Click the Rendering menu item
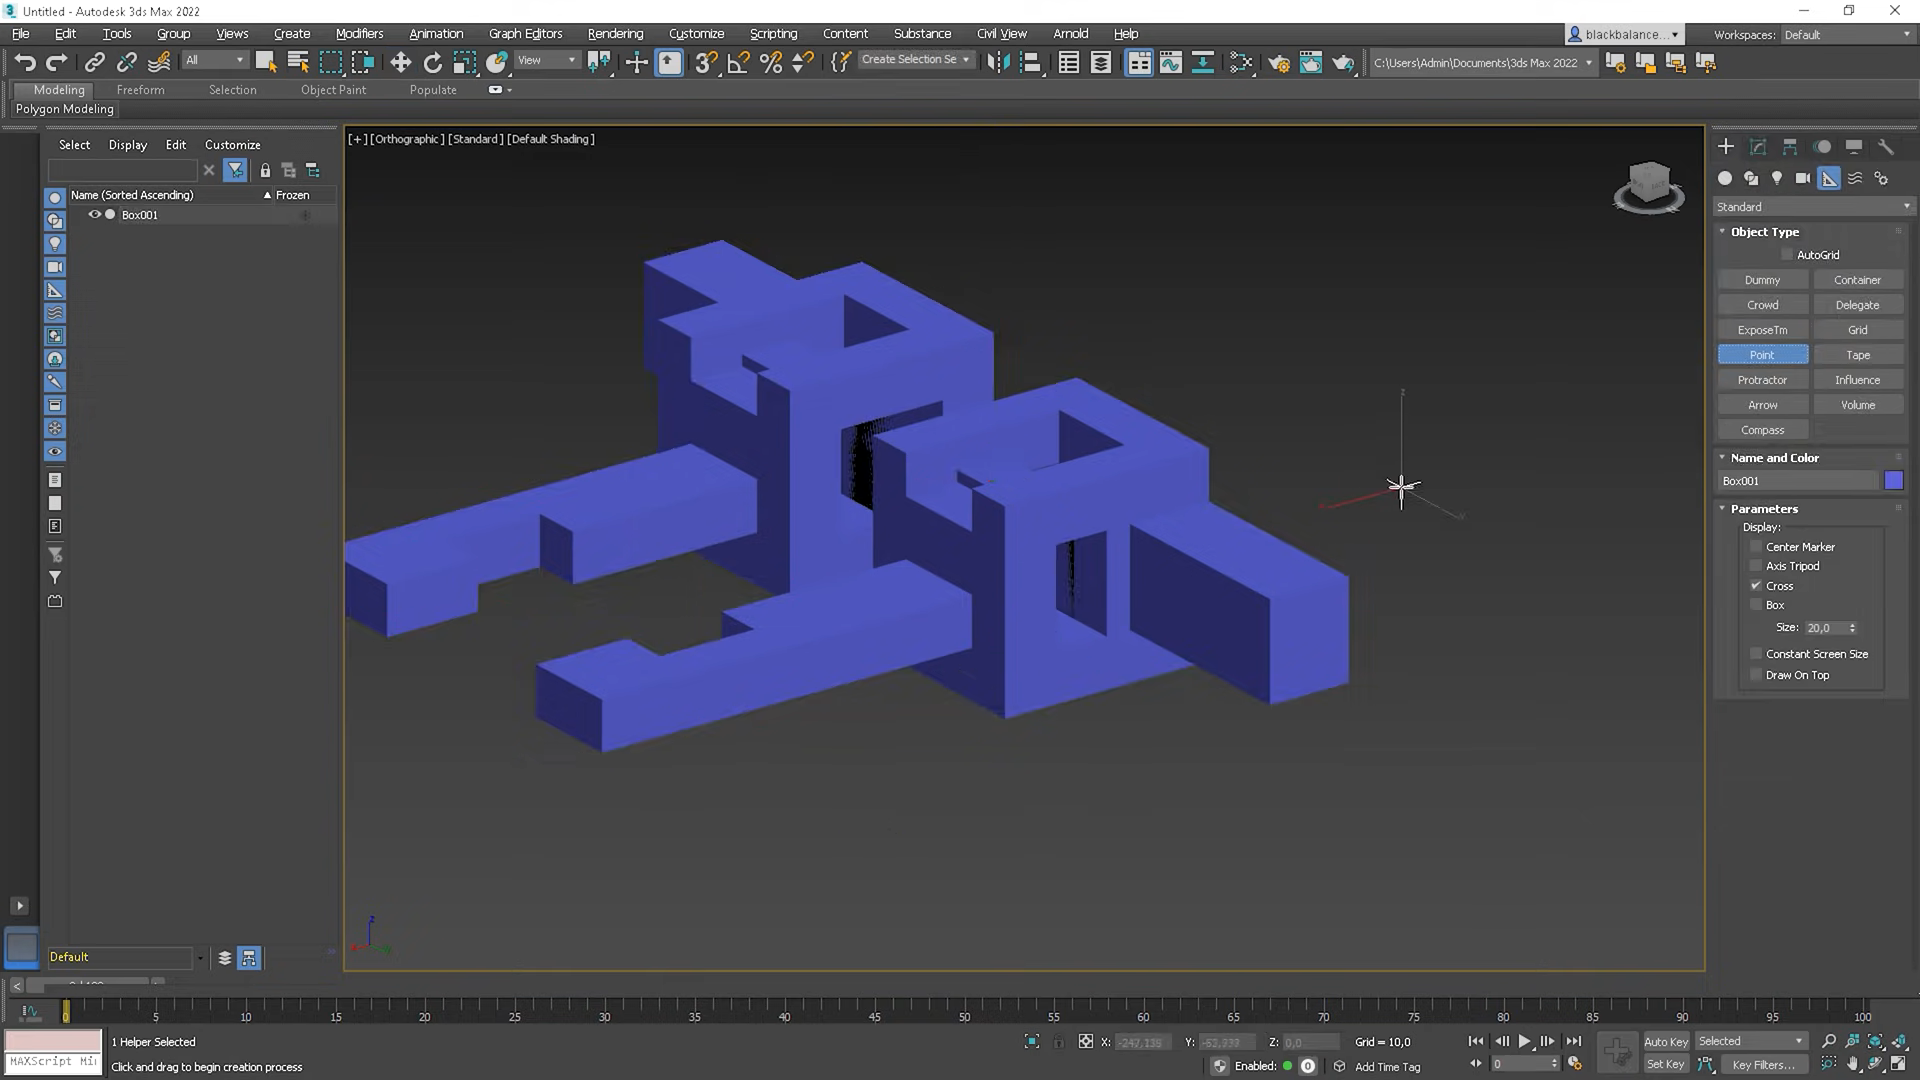 615,33
